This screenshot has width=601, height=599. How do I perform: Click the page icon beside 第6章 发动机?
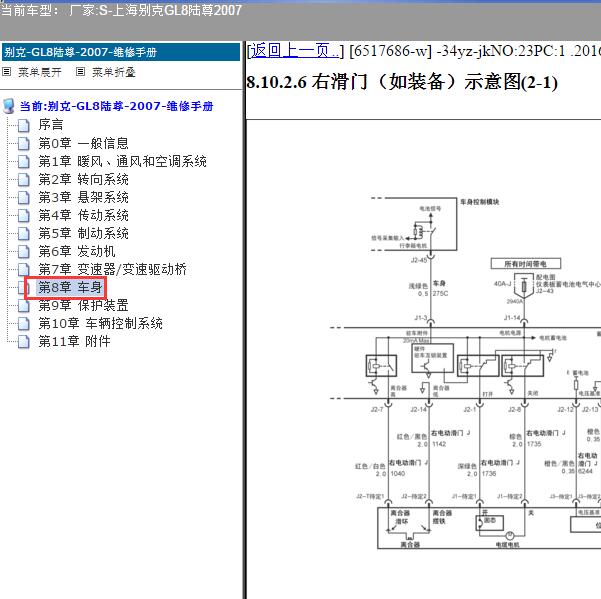coord(23,251)
